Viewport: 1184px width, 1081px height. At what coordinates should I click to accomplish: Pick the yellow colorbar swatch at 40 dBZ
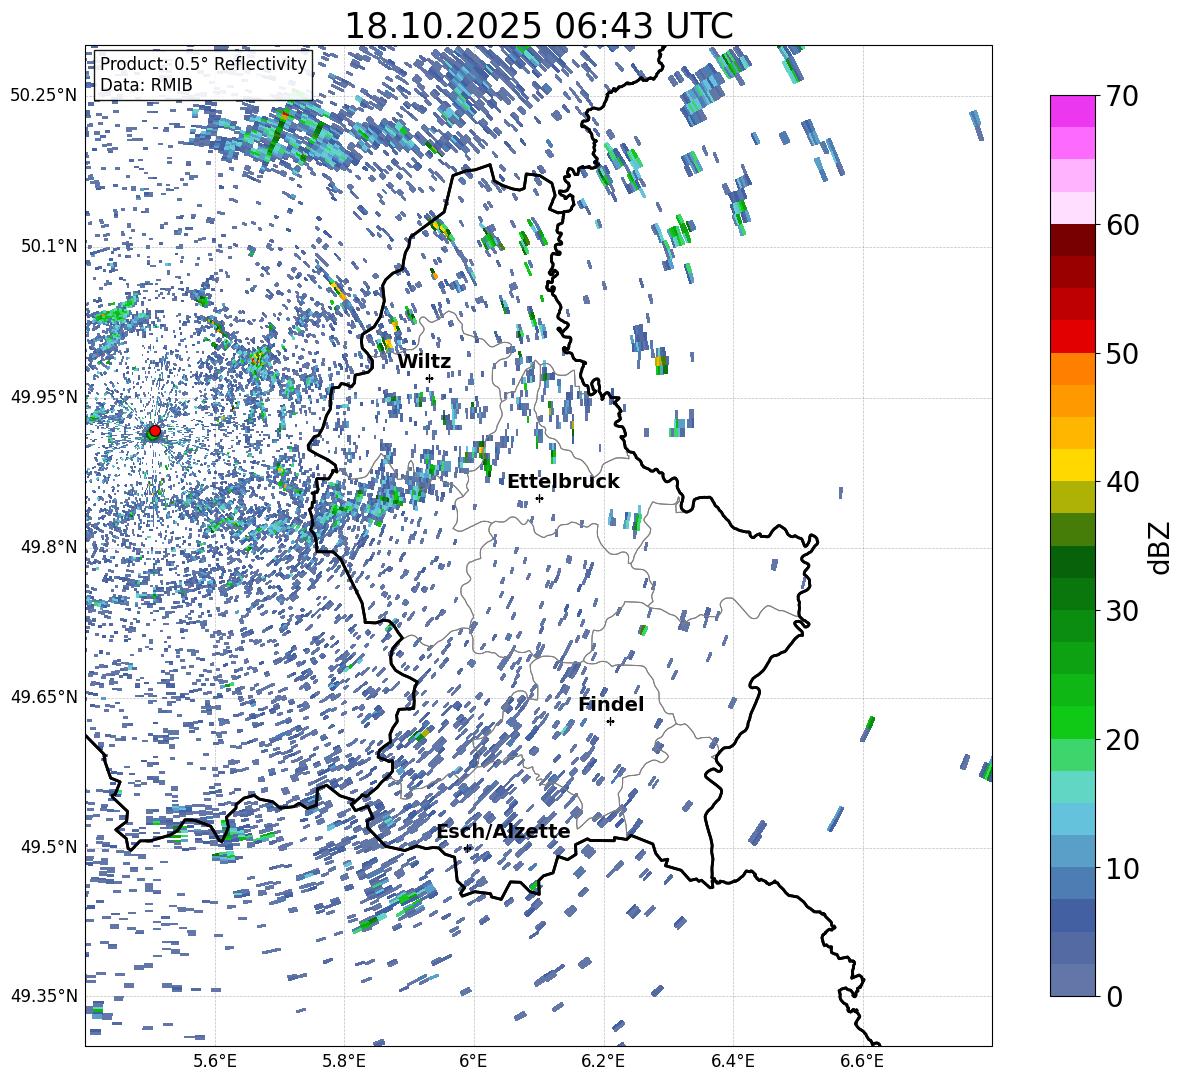coord(1073,464)
